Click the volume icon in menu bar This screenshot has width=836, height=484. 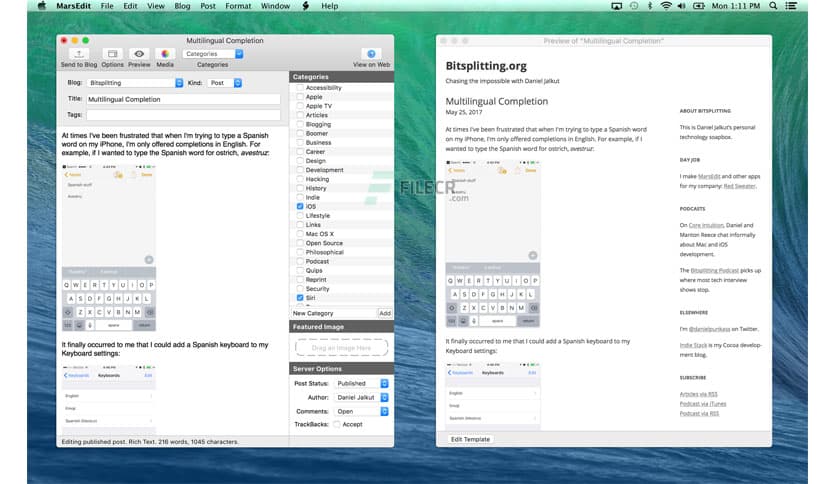point(681,6)
